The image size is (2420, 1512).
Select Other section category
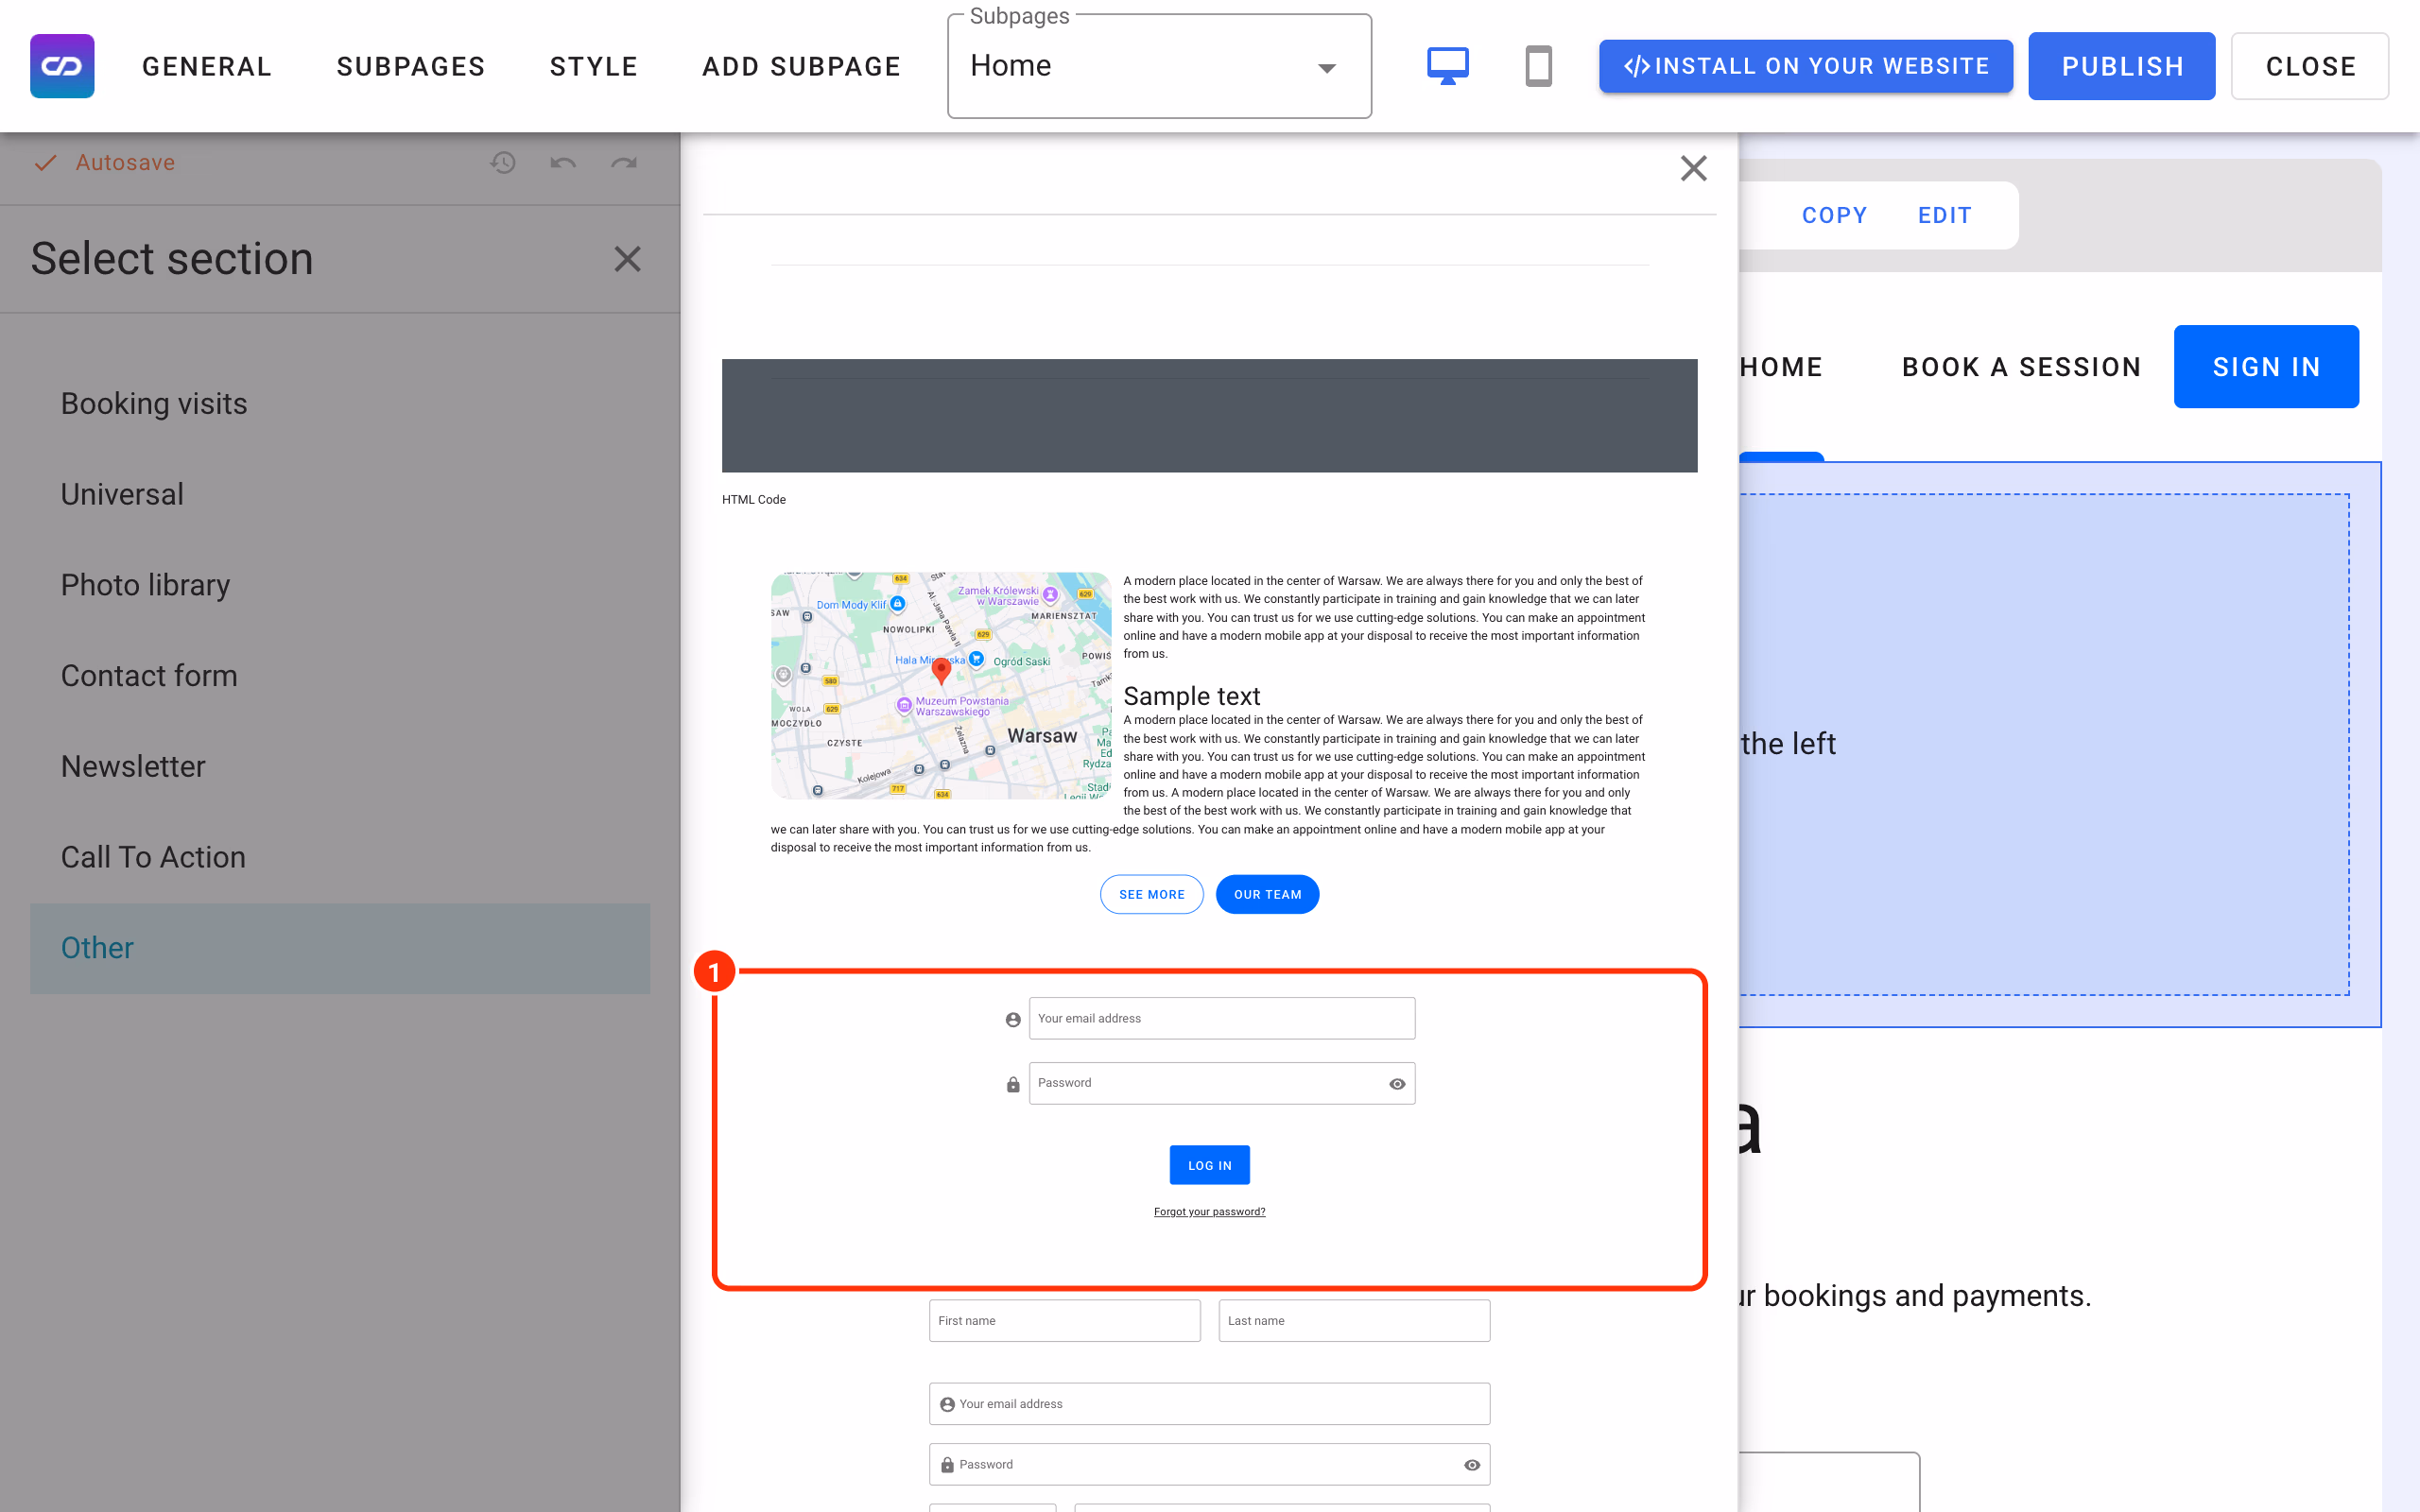point(340,948)
